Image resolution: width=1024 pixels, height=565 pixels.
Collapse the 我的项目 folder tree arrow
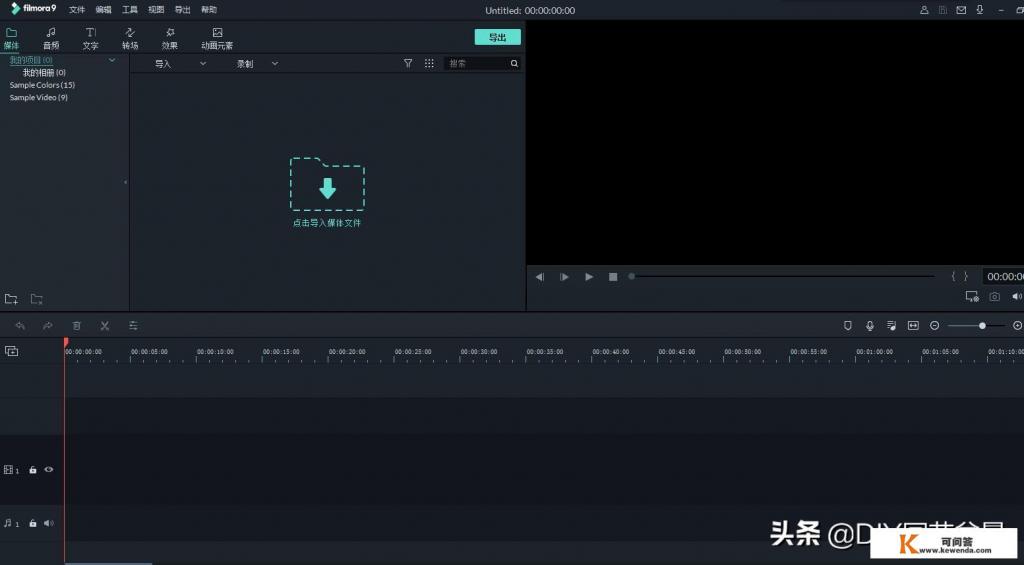[x=112, y=61]
